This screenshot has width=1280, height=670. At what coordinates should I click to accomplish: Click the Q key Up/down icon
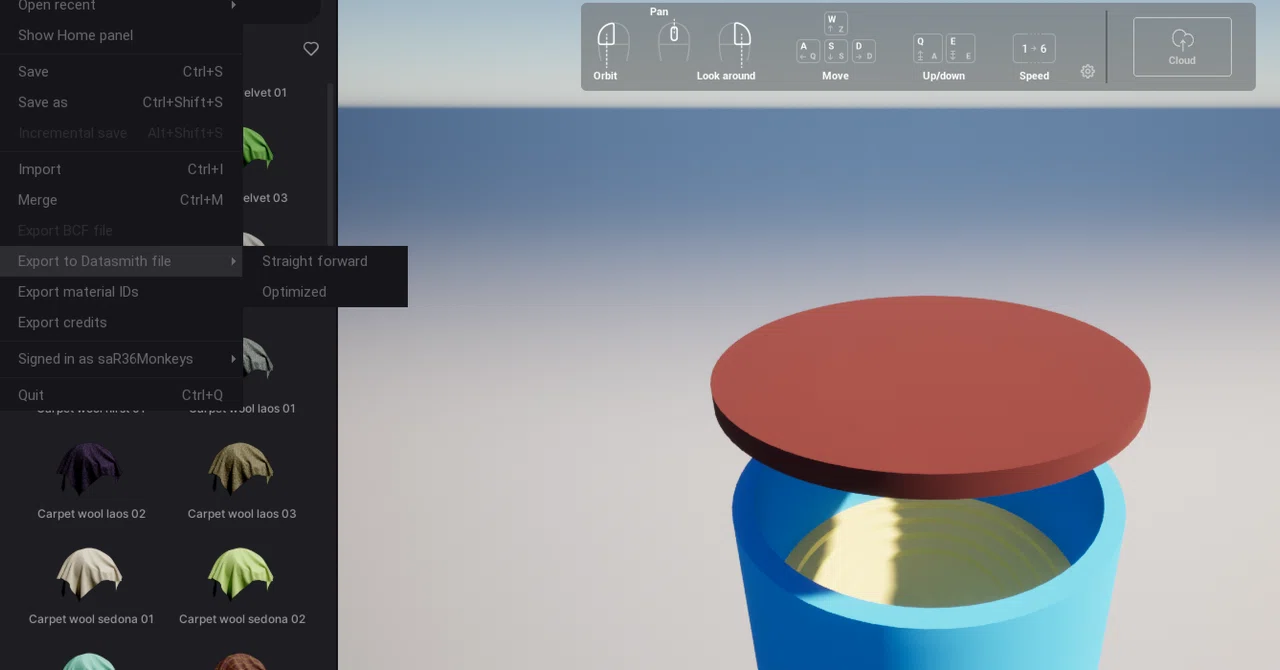point(927,48)
